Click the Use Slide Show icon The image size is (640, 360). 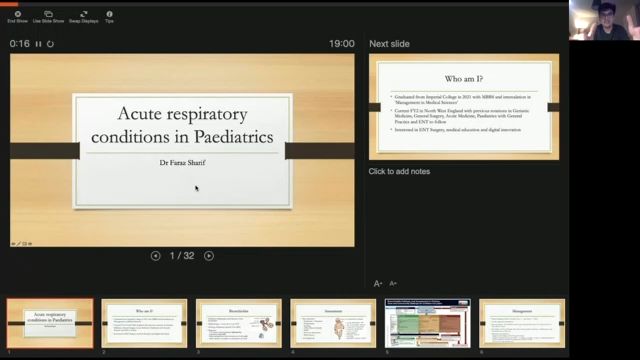click(48, 14)
